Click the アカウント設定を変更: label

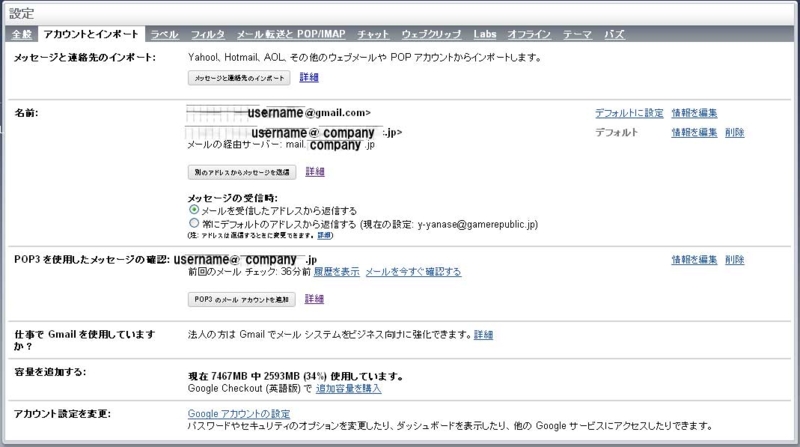tap(62, 413)
